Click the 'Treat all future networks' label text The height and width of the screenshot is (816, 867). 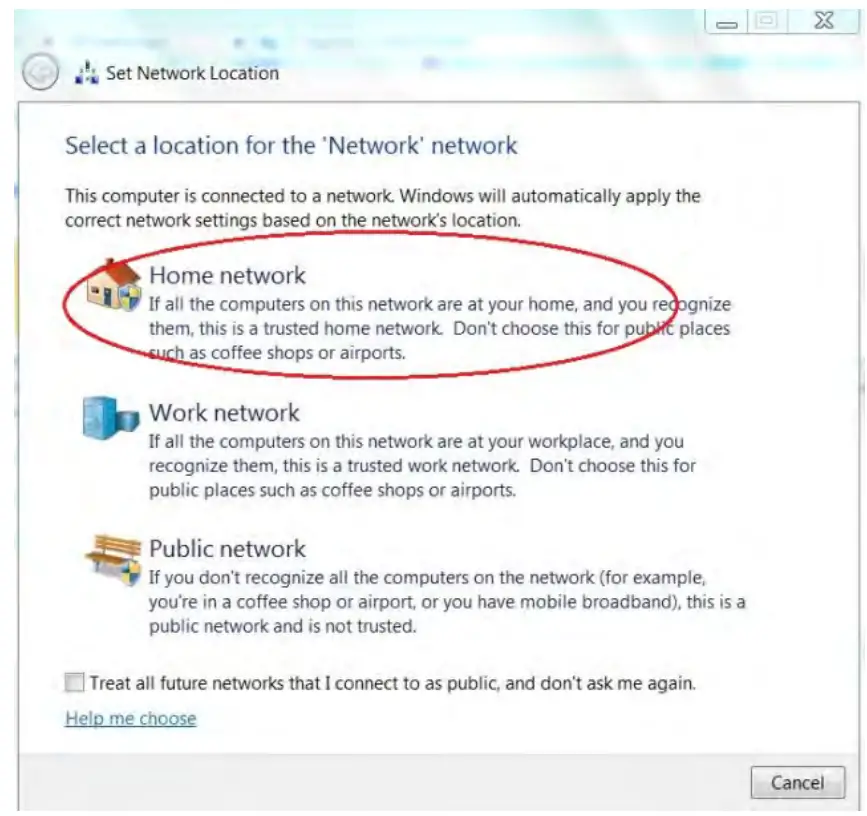tap(393, 683)
